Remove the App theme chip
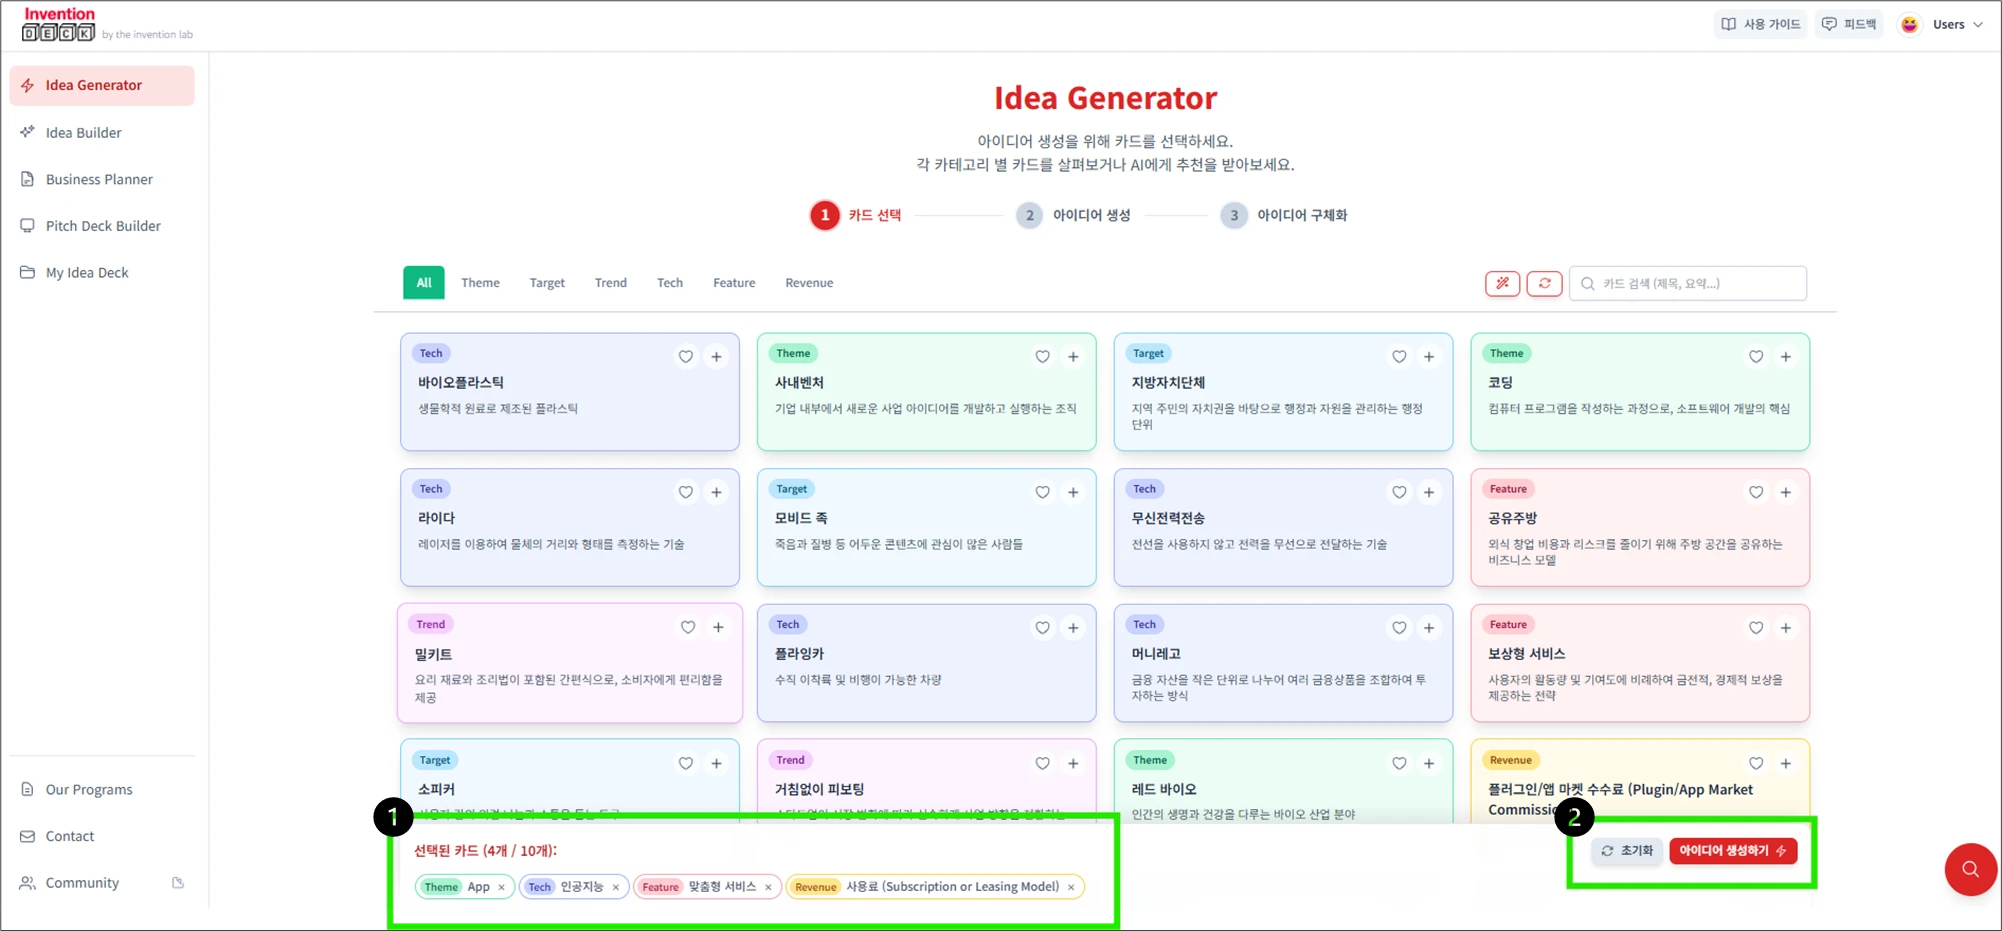This screenshot has height=931, width=2002. tap(501, 887)
